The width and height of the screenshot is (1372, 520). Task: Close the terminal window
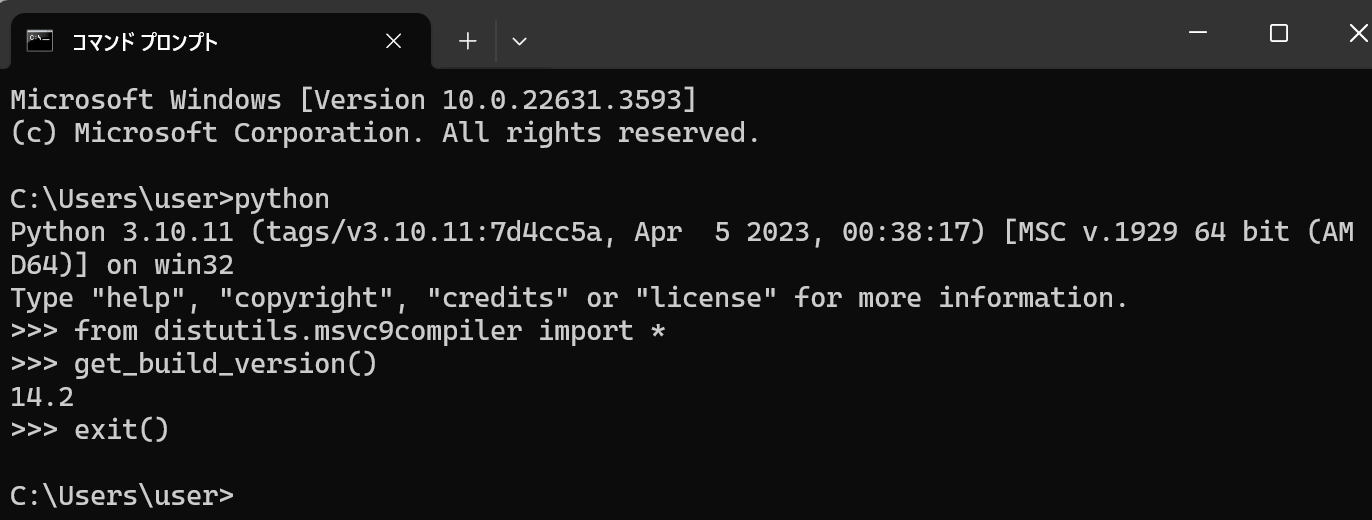tap(1356, 33)
